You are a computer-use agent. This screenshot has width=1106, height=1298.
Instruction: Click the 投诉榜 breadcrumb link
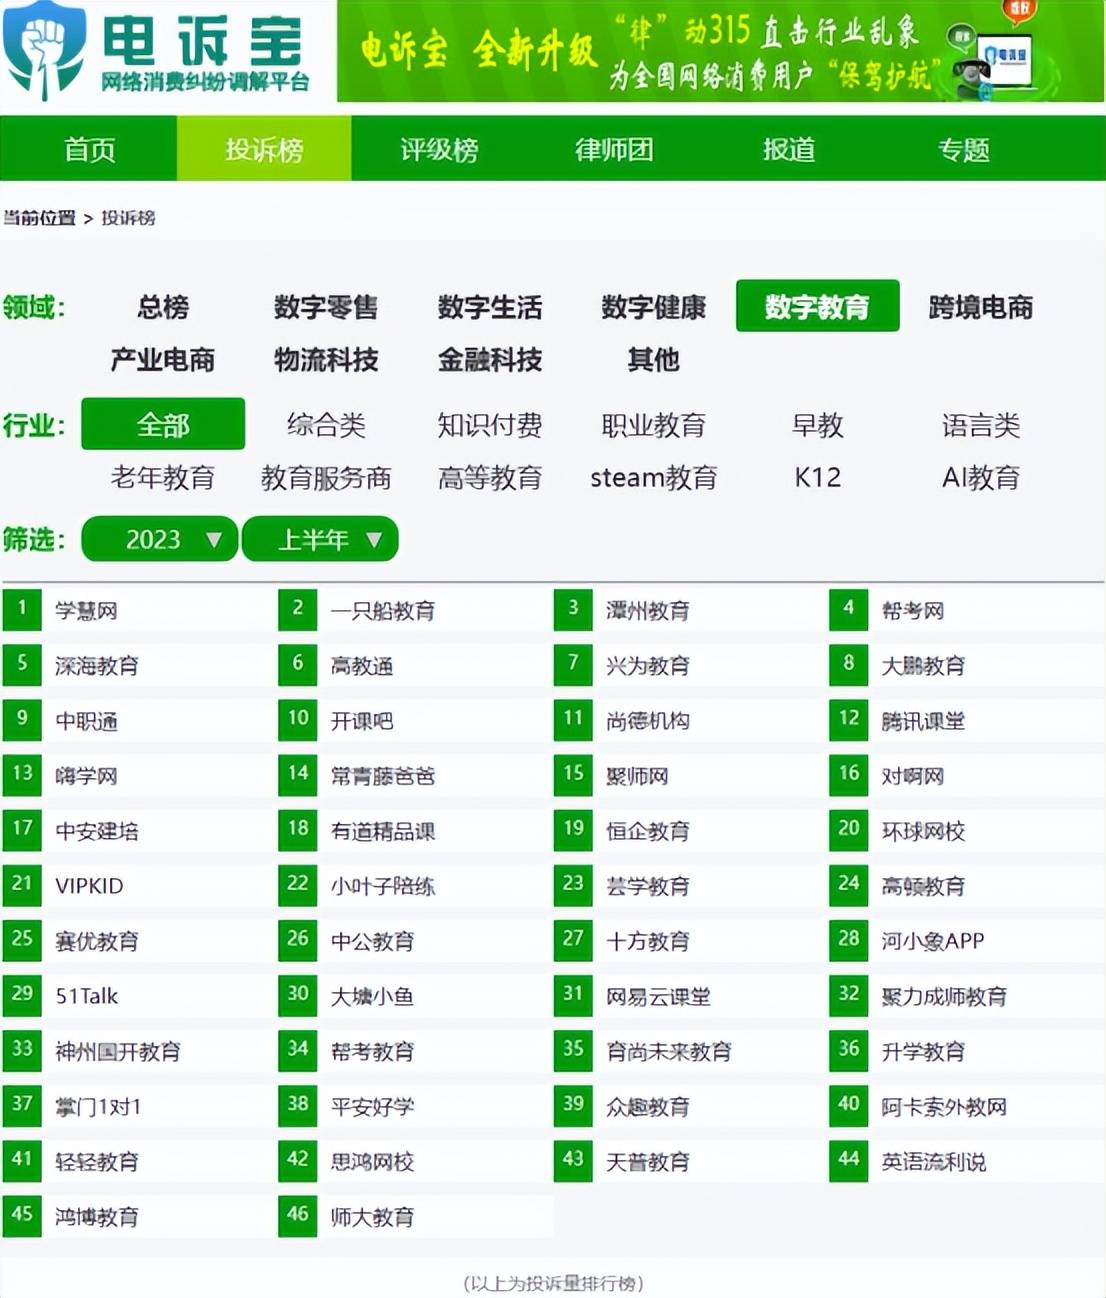[128, 218]
